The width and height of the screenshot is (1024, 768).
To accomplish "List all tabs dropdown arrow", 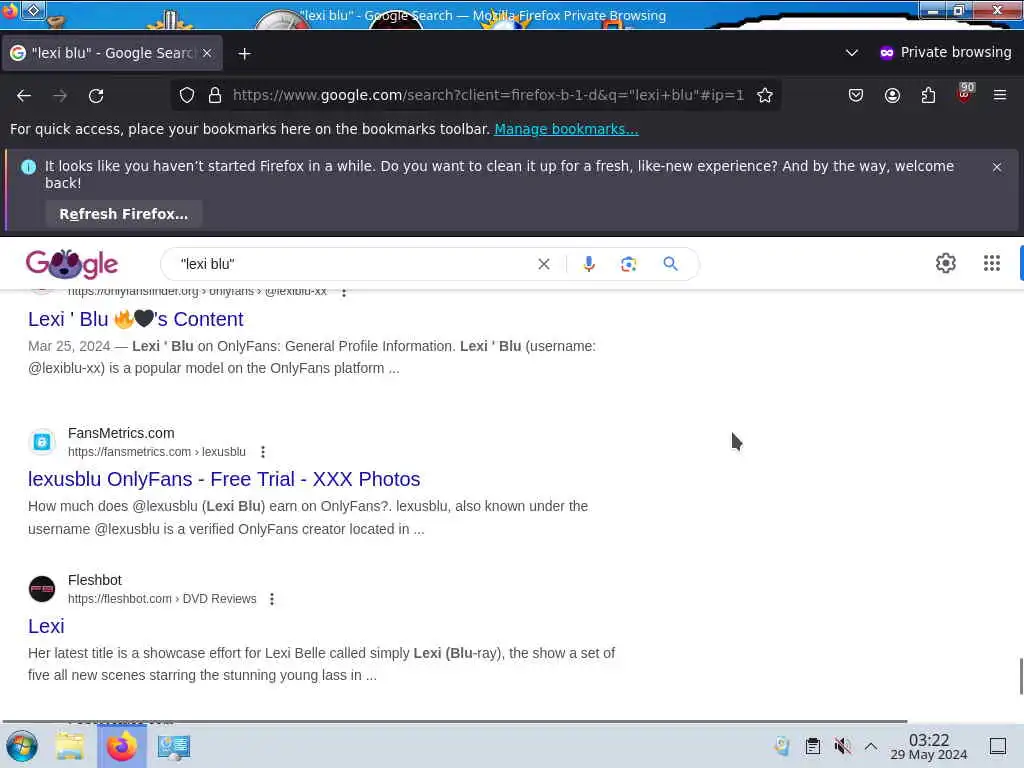I will click(x=851, y=53).
